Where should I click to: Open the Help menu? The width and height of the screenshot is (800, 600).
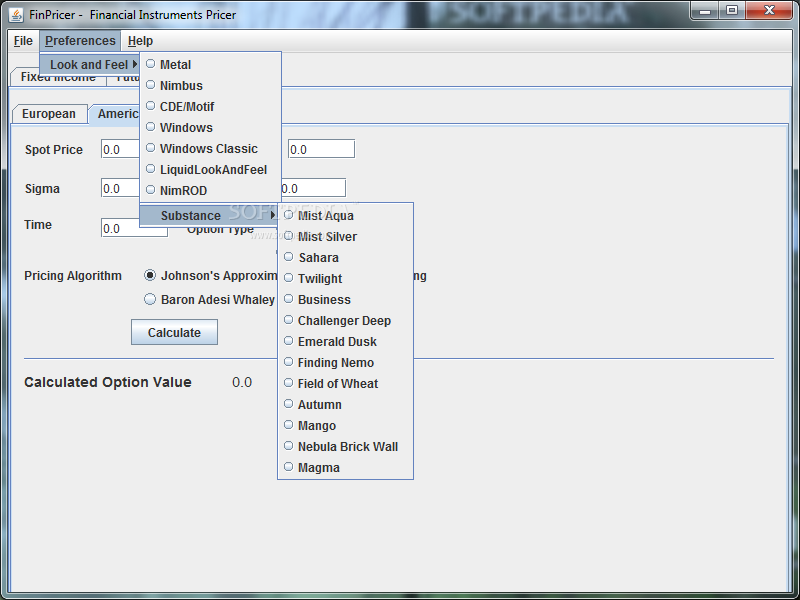pyautogui.click(x=140, y=41)
